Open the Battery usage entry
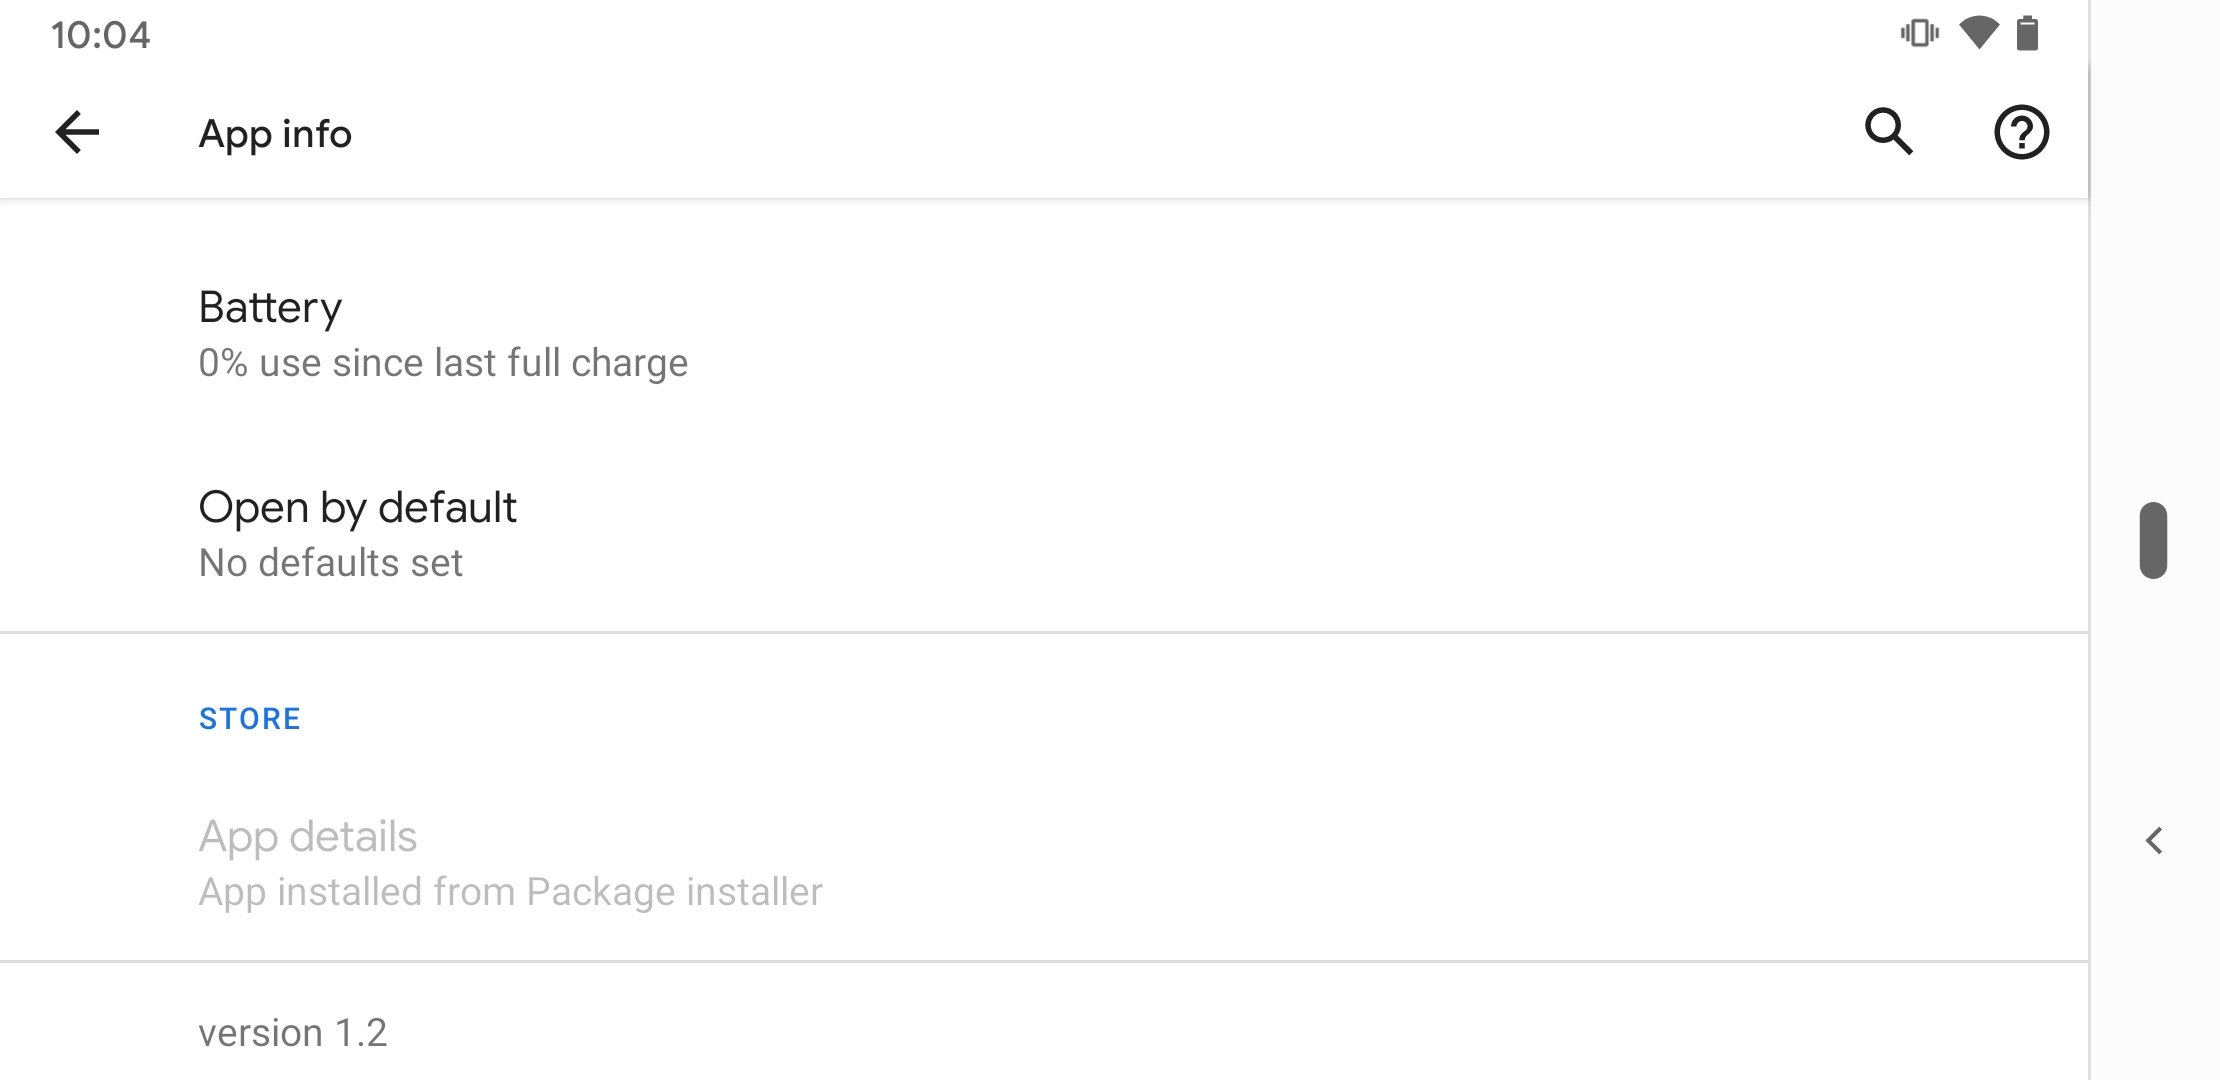The width and height of the screenshot is (2220, 1080). click(x=1044, y=333)
